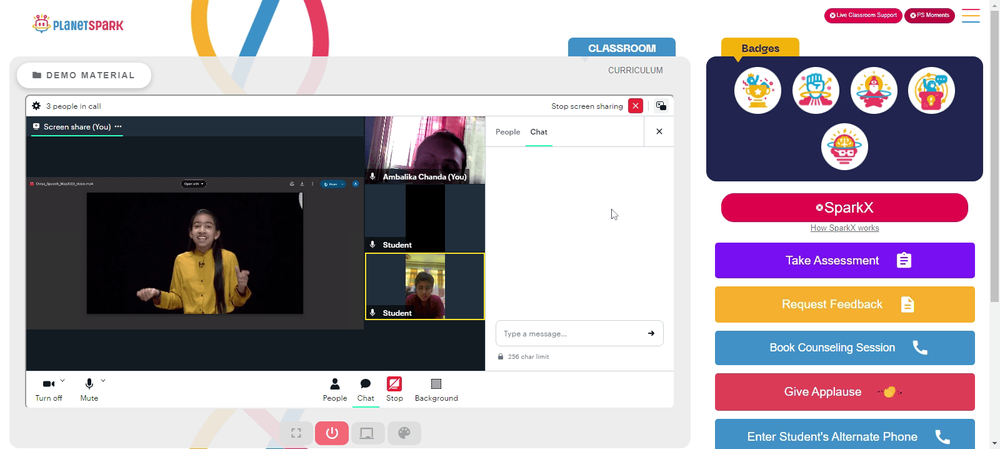Give Applause to the student
This screenshot has height=449, width=1000.
coord(844,392)
